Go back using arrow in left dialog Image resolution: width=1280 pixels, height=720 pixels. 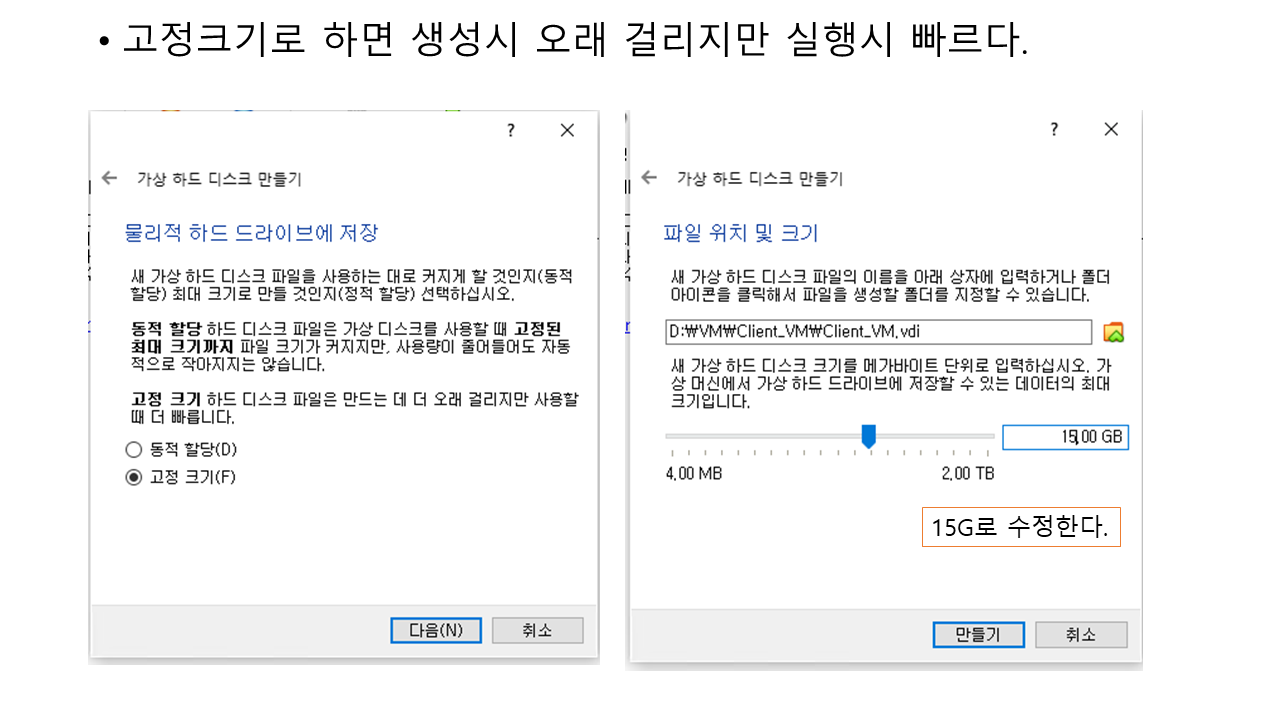point(110,178)
